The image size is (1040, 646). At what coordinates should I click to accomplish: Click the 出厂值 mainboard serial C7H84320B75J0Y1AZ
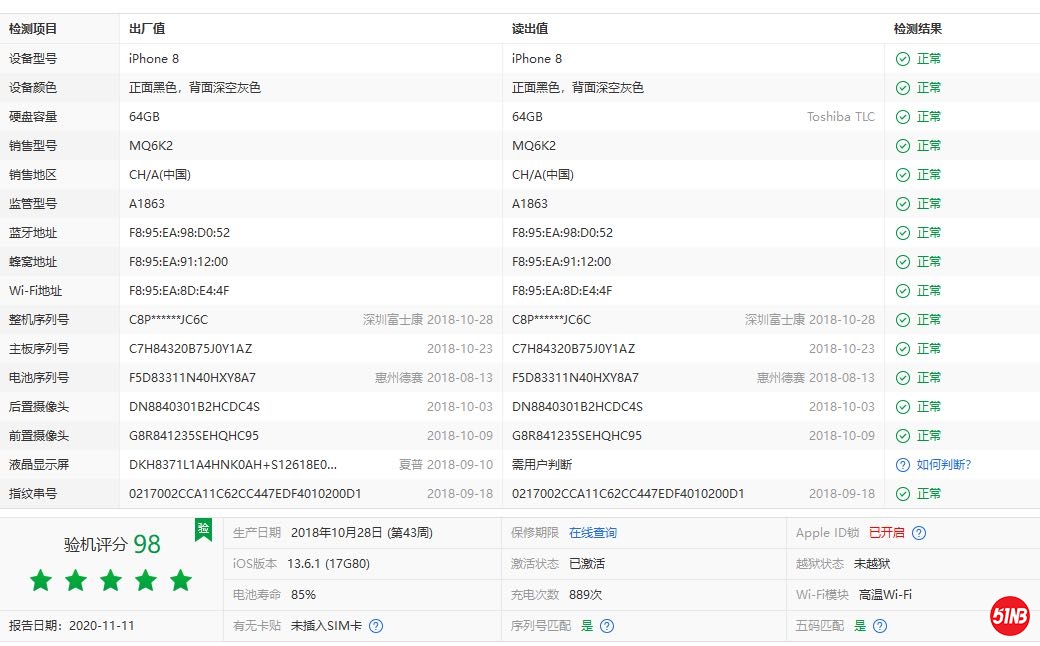pos(190,349)
